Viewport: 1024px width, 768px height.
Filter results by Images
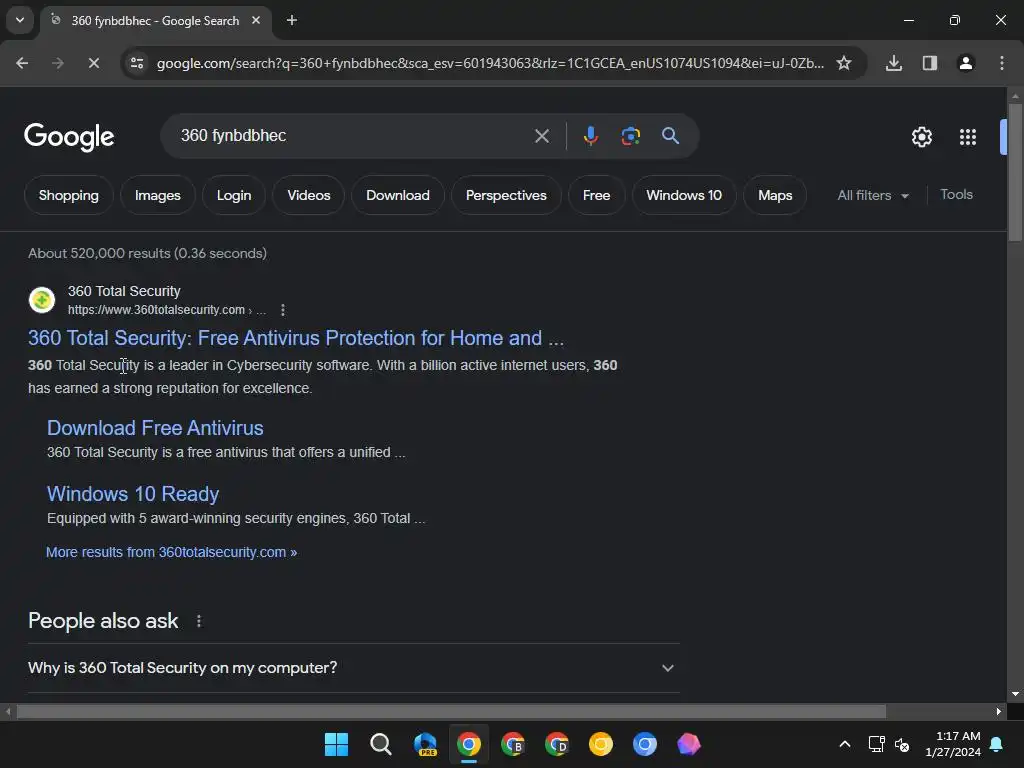pyautogui.click(x=157, y=195)
